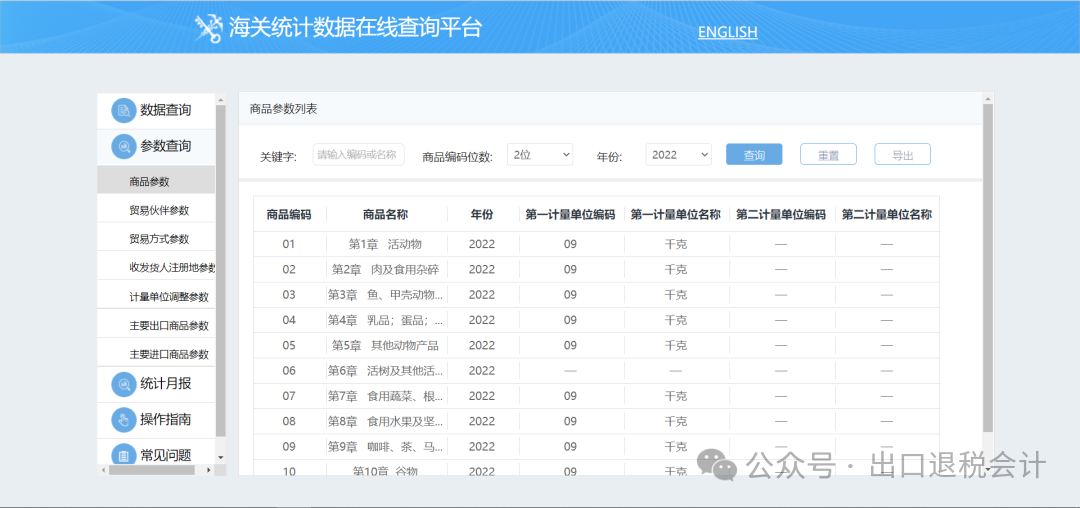Select 主要进口商品参数 in sidebar
The image size is (1080, 508).
pyautogui.click(x=169, y=355)
